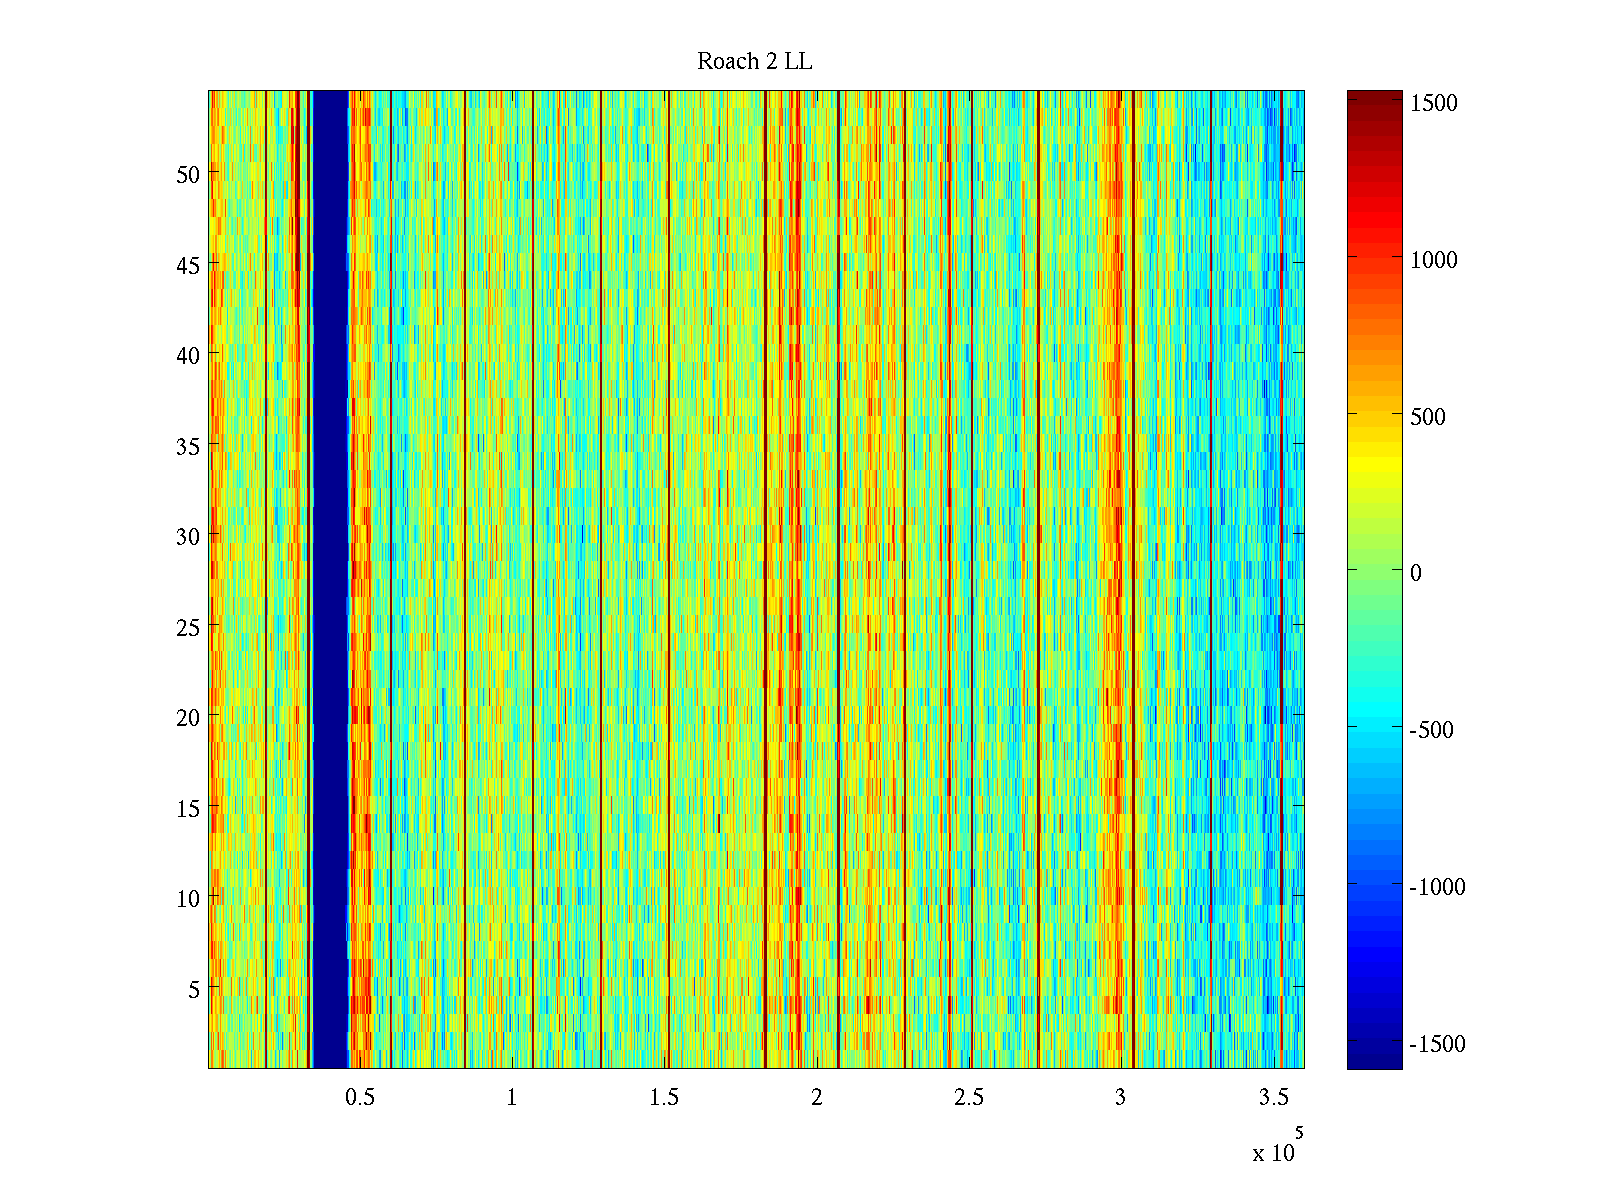This screenshot has width=1600, height=1200.
Task: Click the x-axis tick label 0.5
Action: click(360, 1098)
